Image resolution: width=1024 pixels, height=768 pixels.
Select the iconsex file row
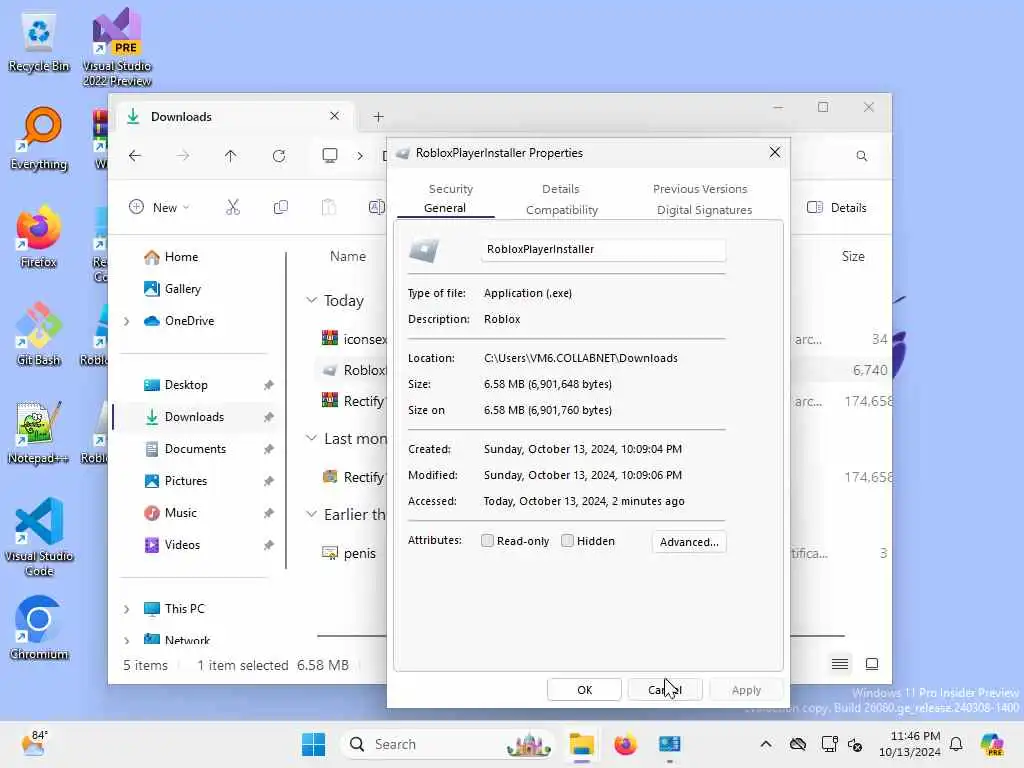pos(354,339)
